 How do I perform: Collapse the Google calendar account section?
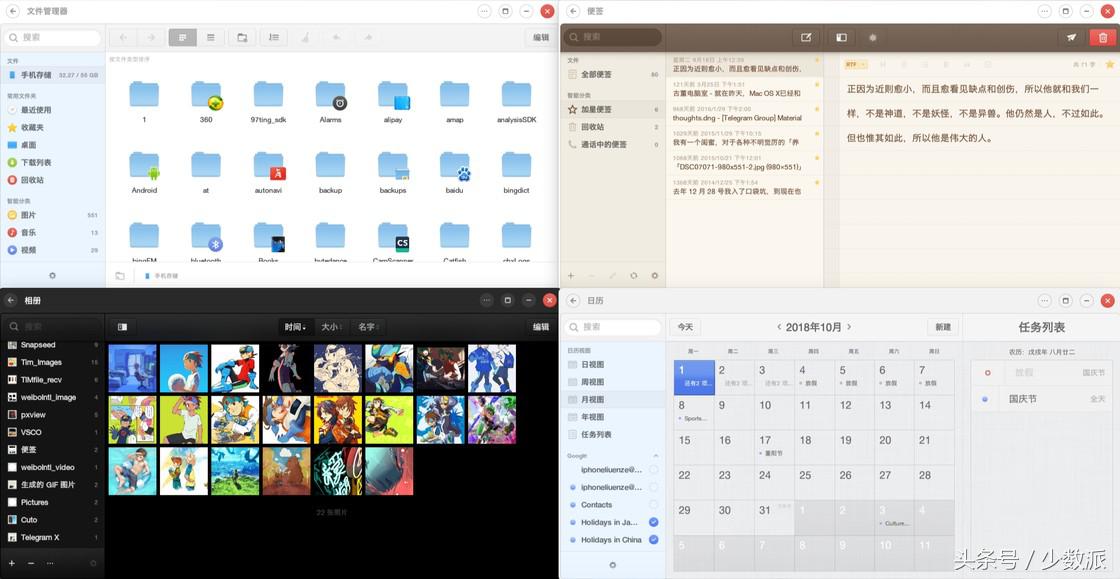pos(656,455)
